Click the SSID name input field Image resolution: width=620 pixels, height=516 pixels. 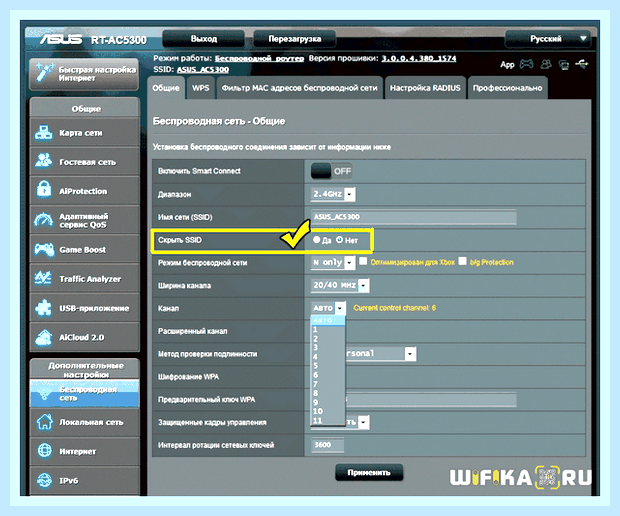(414, 217)
